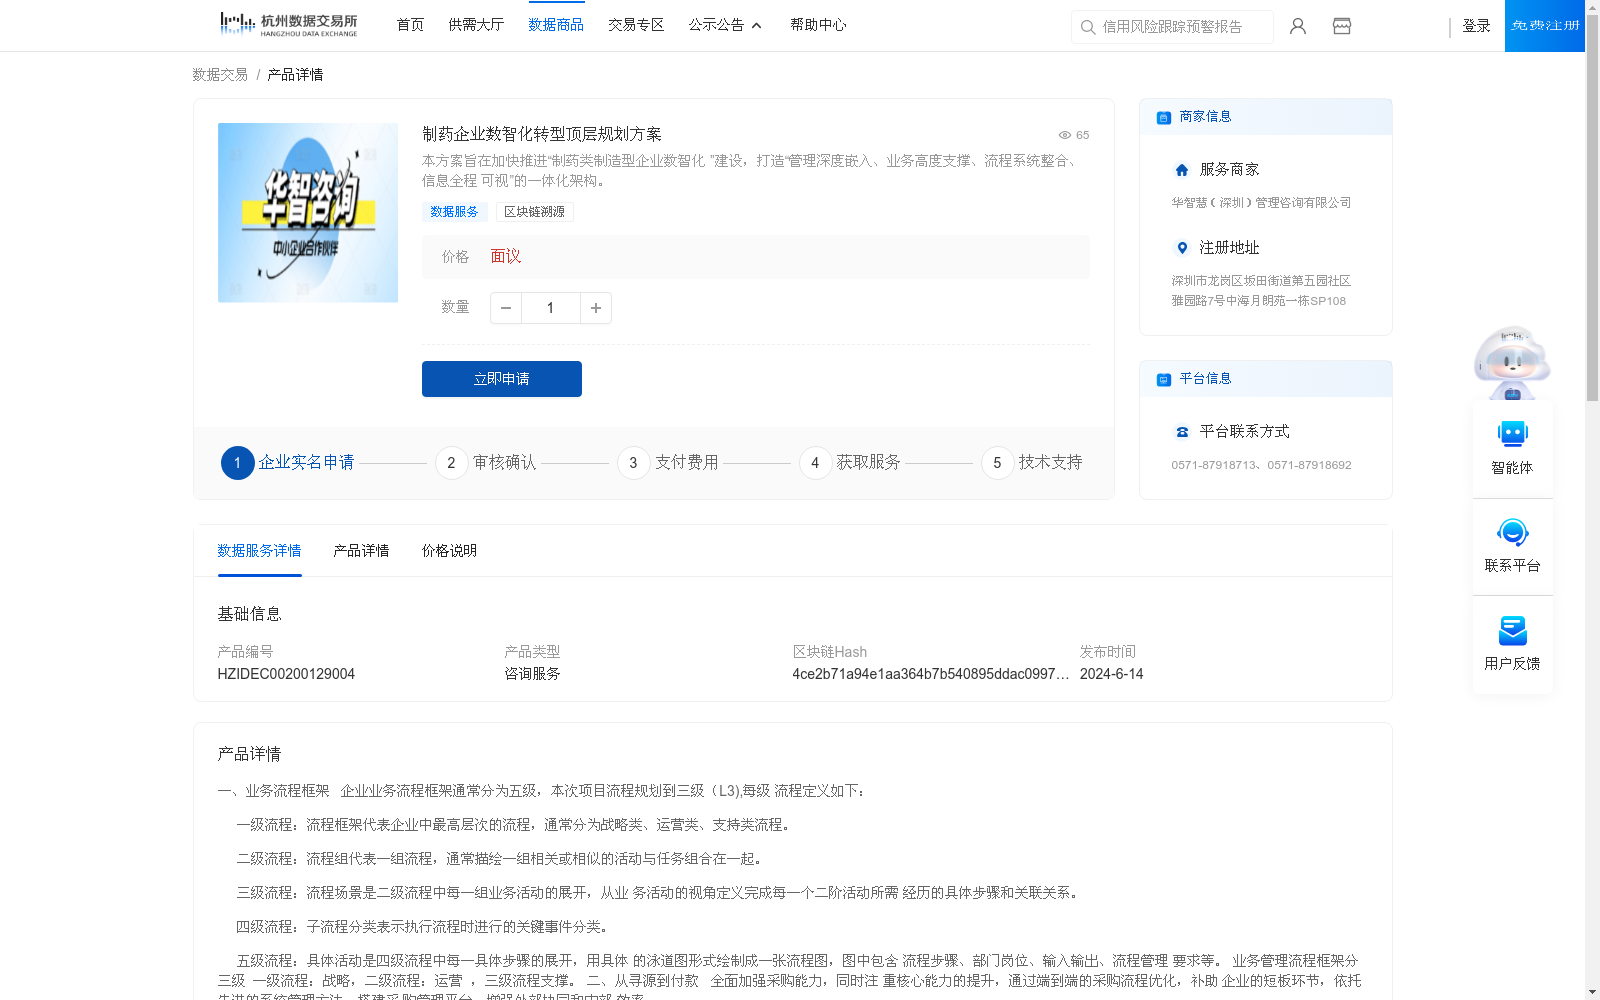
Task: Open the 智能体 robot assistant icon
Action: (x=1513, y=434)
